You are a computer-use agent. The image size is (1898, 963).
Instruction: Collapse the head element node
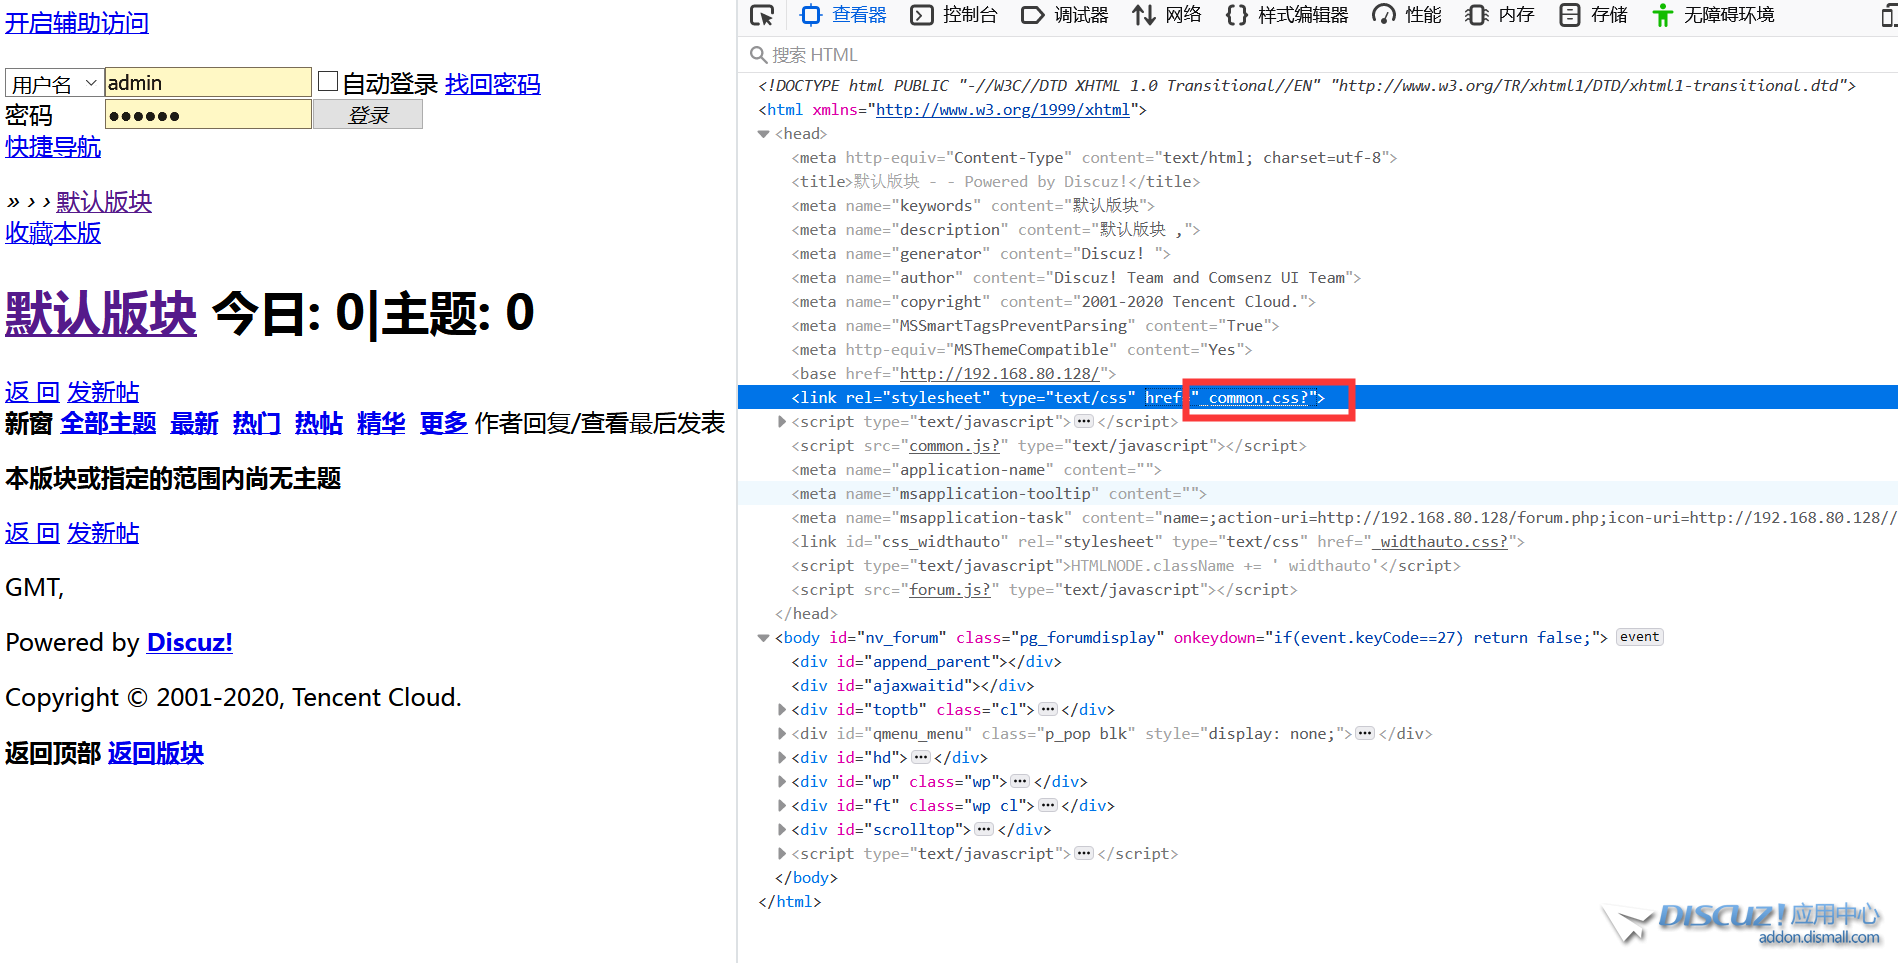[x=764, y=134]
